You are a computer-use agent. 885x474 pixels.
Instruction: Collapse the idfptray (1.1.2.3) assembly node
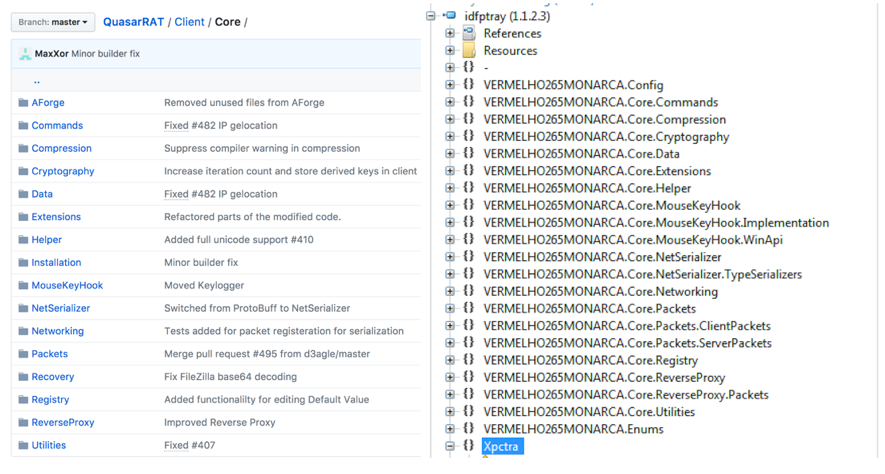432,16
